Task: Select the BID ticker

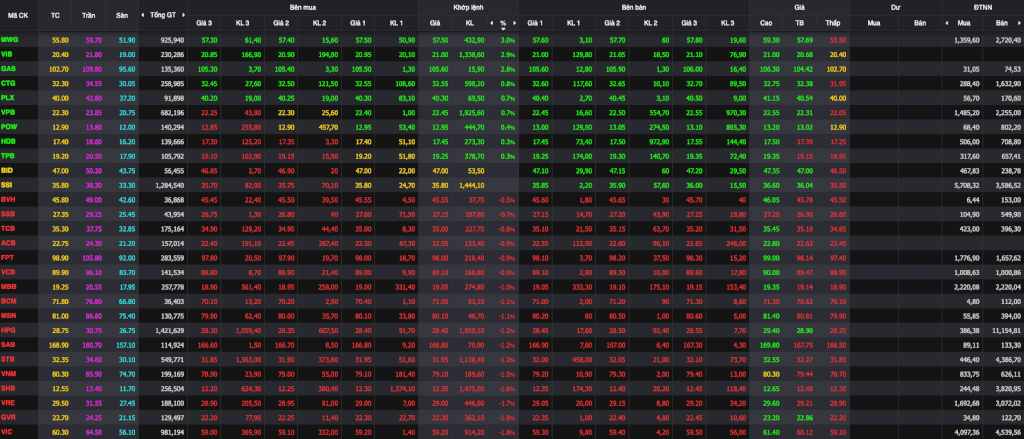Action: tap(7, 169)
